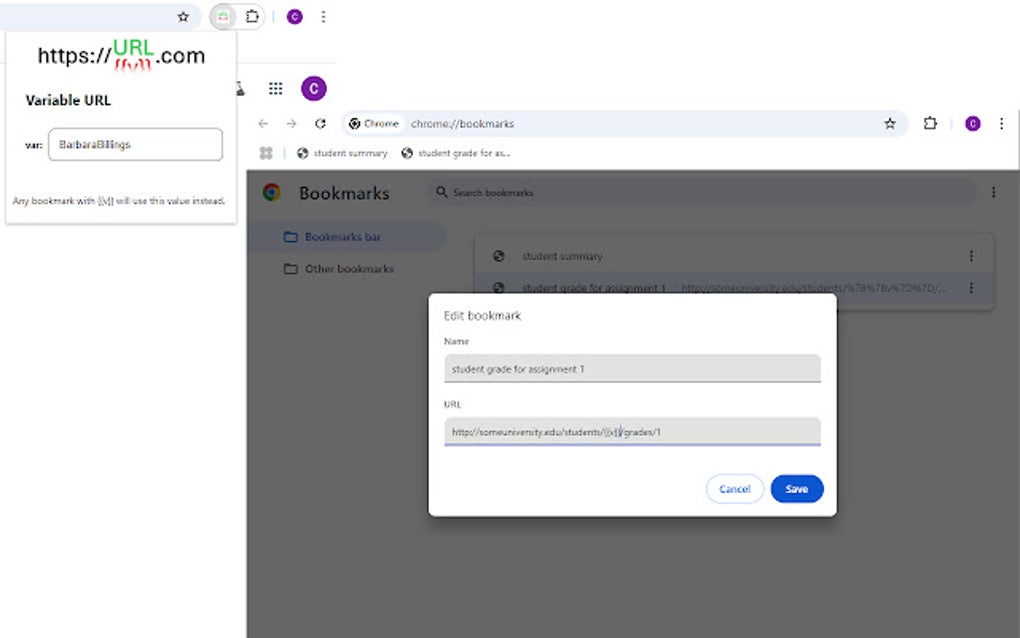Screen dimensions: 1020x638
Task: Open the Variable URL extension icon
Action: point(223,17)
